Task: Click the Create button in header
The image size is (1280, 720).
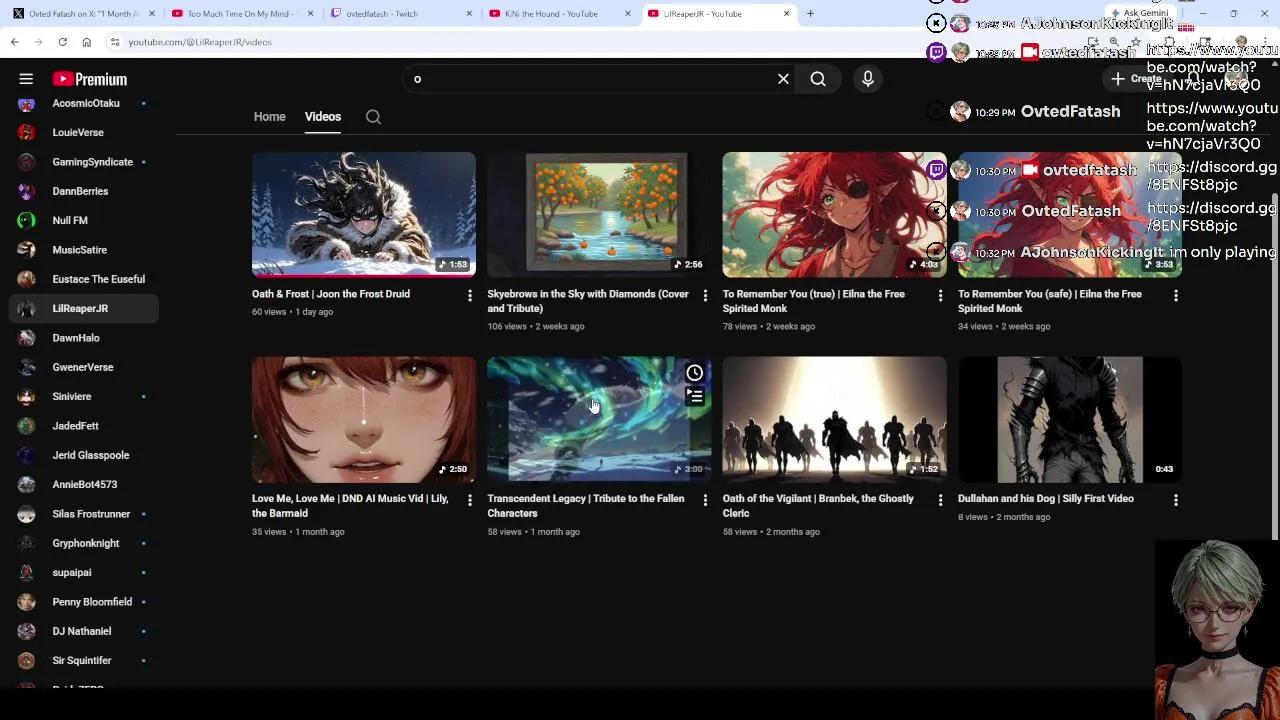Action: (x=1137, y=79)
